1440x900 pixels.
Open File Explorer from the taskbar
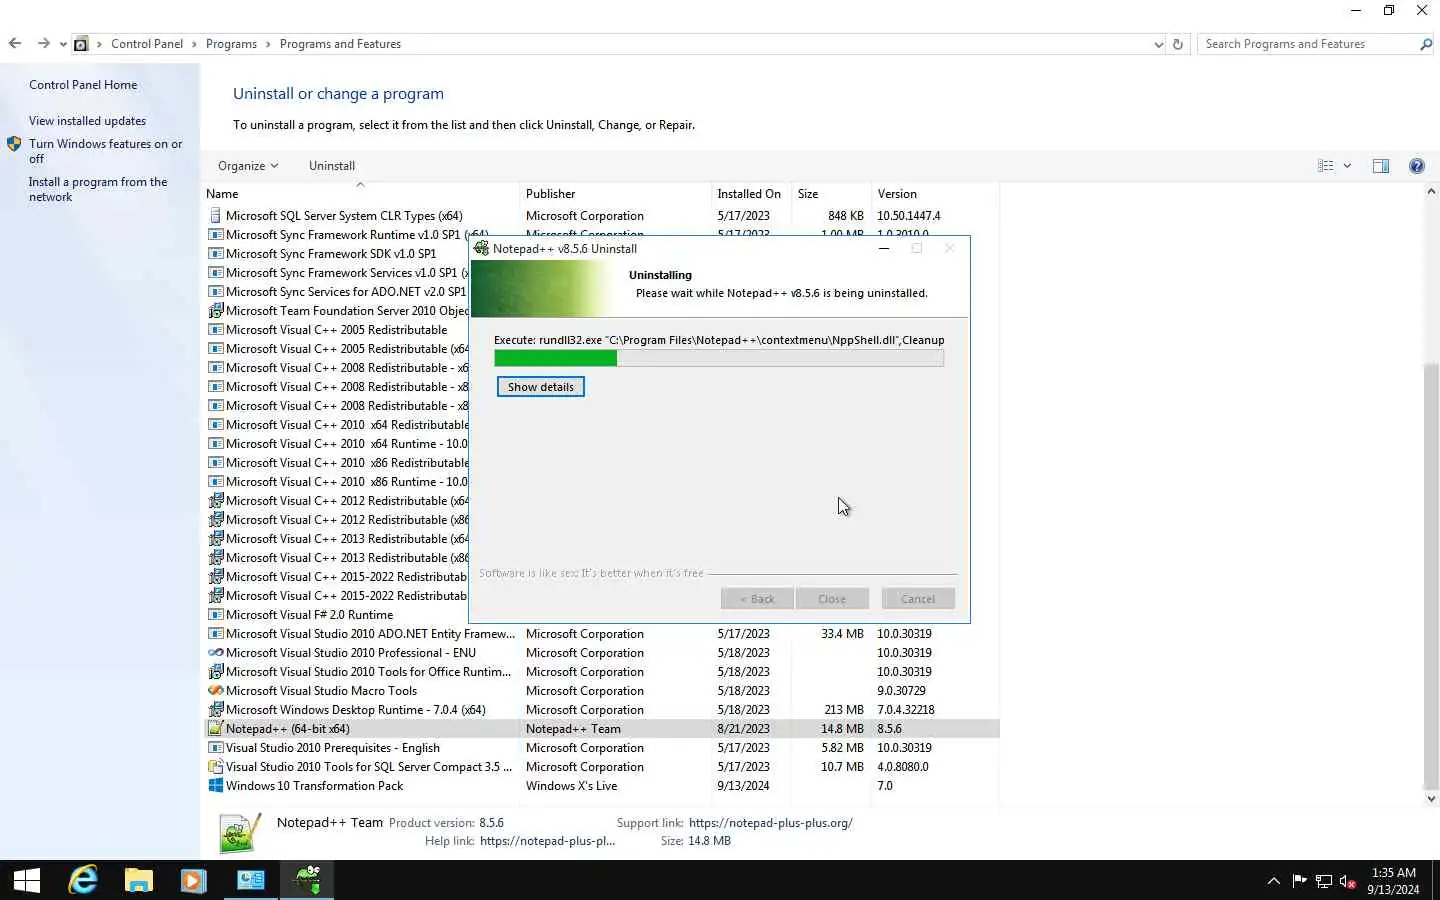coord(138,880)
